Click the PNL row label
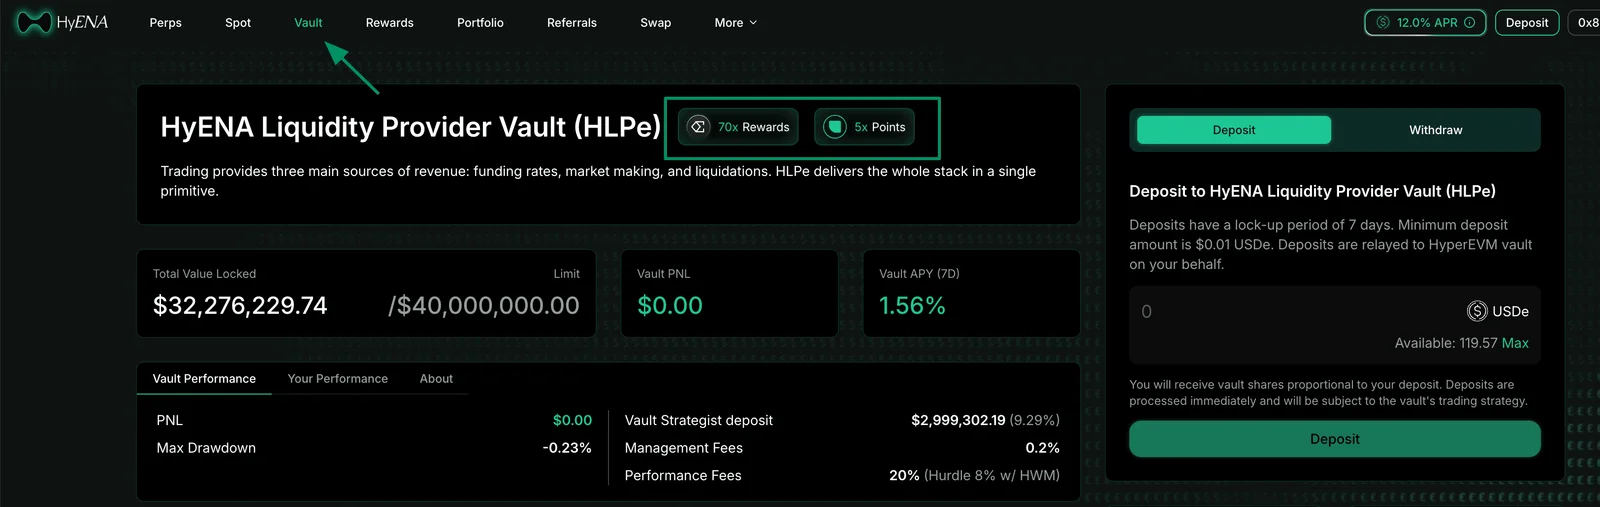Image resolution: width=1600 pixels, height=507 pixels. (x=170, y=420)
